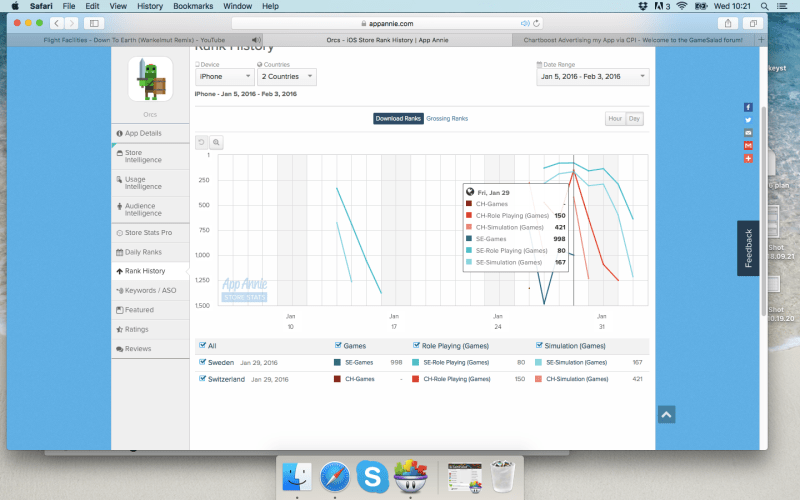Open Skype from the Dock

pos(372,477)
